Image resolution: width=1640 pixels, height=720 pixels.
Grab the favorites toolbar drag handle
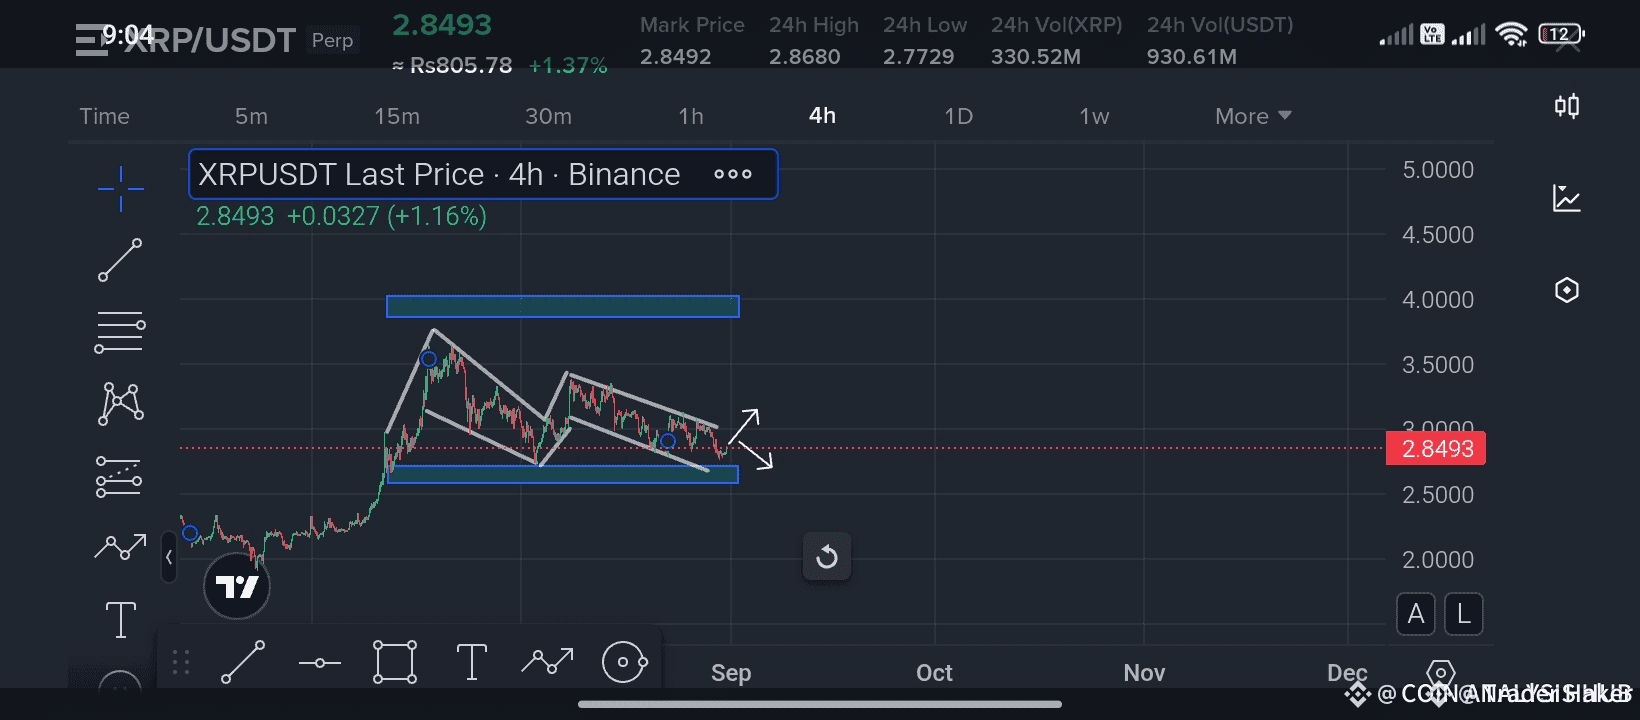tap(181, 662)
